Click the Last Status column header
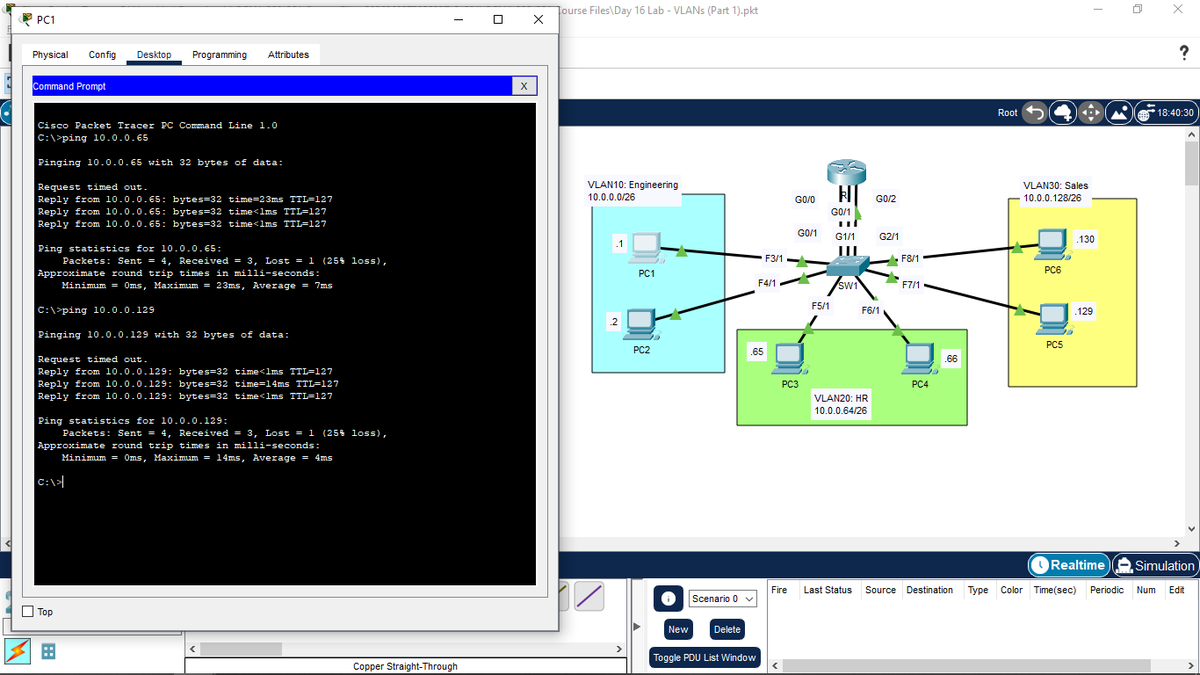The height and width of the screenshot is (675, 1200). point(828,590)
